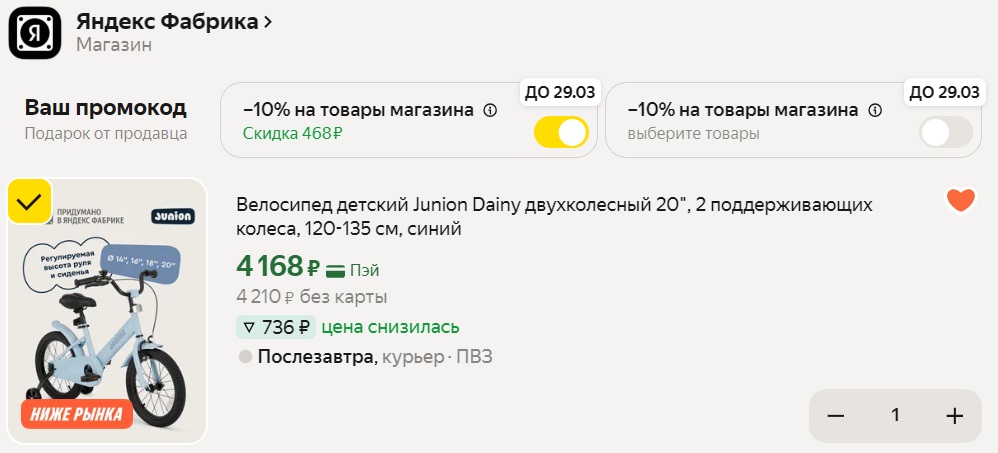Click the info icon on the inactive promo code
The image size is (998, 453).
point(875,110)
